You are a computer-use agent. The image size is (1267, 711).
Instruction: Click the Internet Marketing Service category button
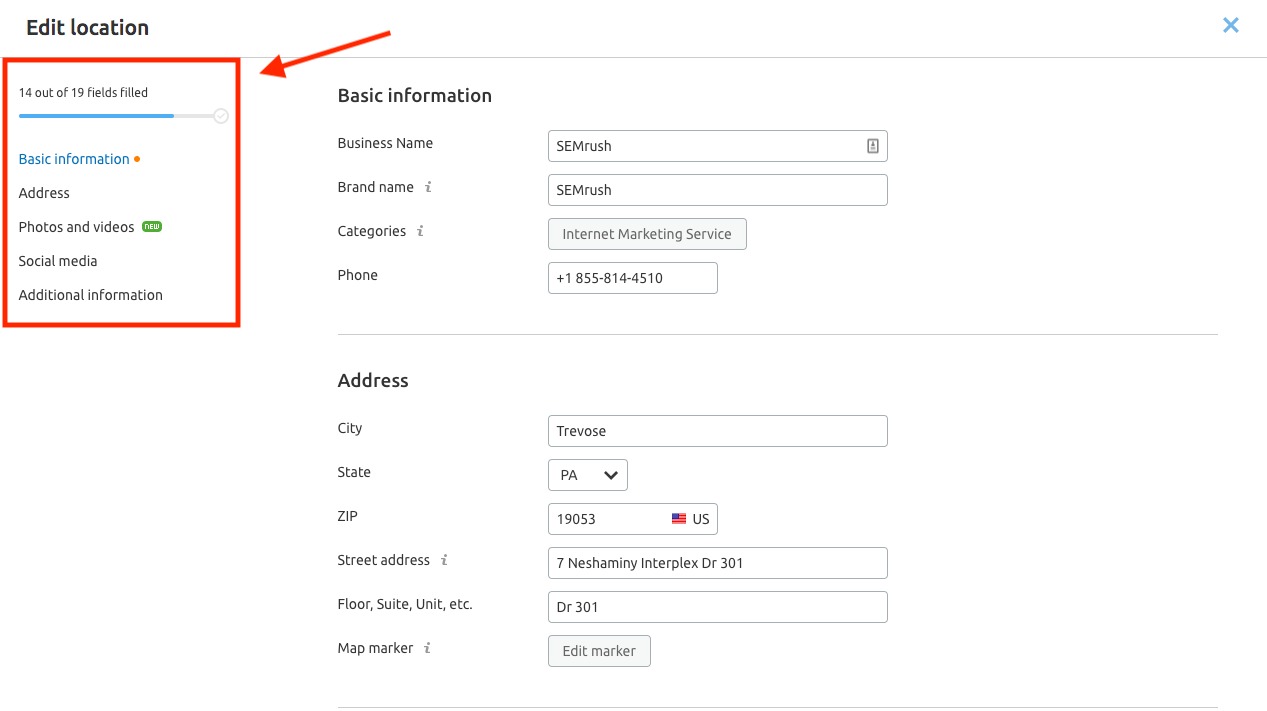(x=647, y=234)
